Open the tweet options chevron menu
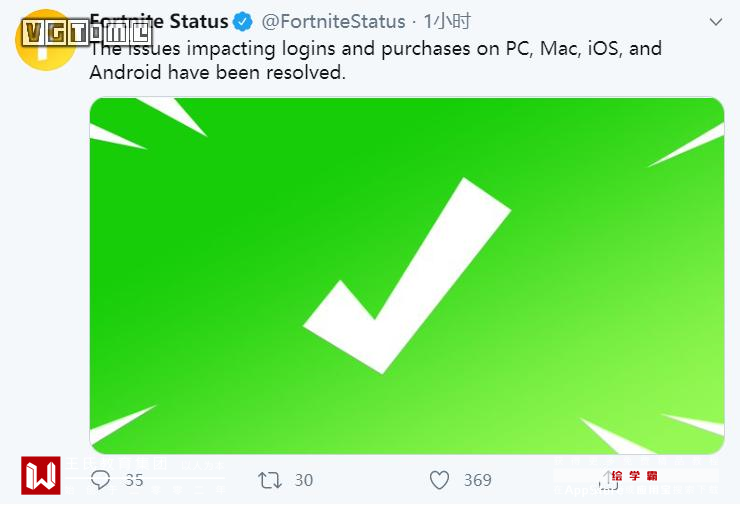This screenshot has height=510, width=740. (x=715, y=21)
